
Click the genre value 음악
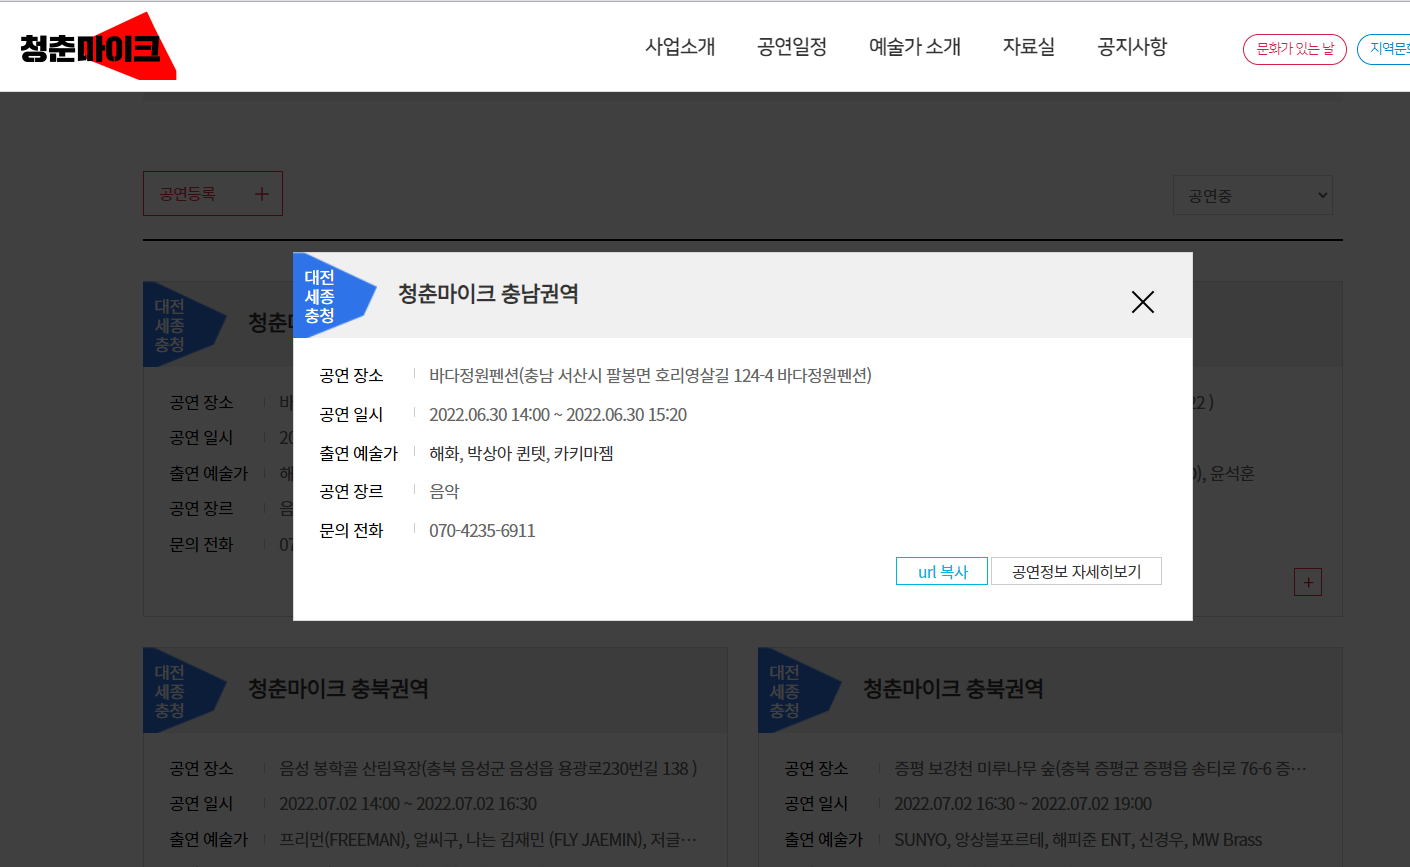pos(444,492)
